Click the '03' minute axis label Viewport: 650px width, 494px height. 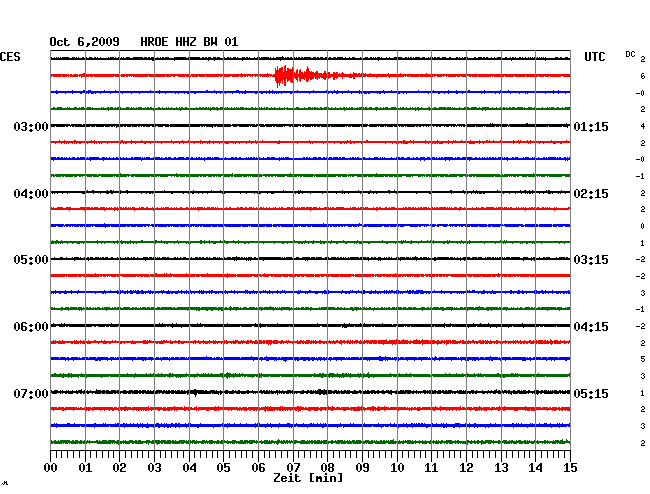154,467
